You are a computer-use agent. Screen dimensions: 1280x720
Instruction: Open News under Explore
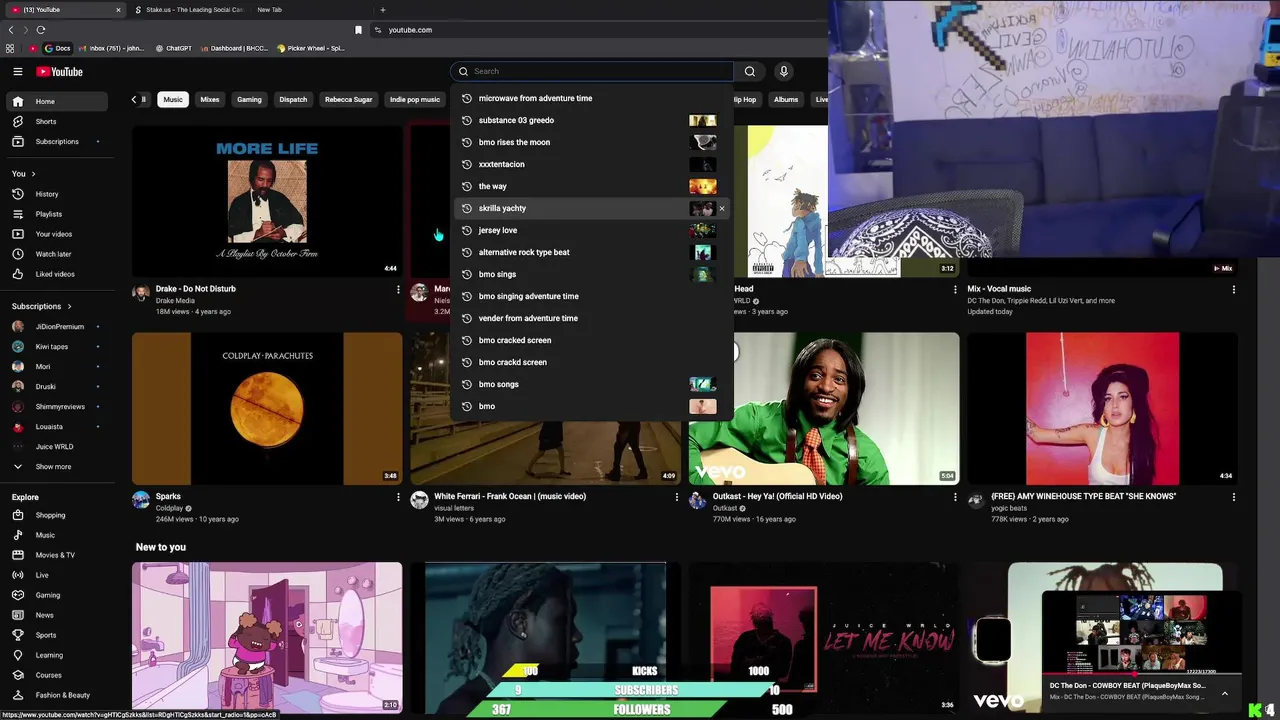[56, 615]
